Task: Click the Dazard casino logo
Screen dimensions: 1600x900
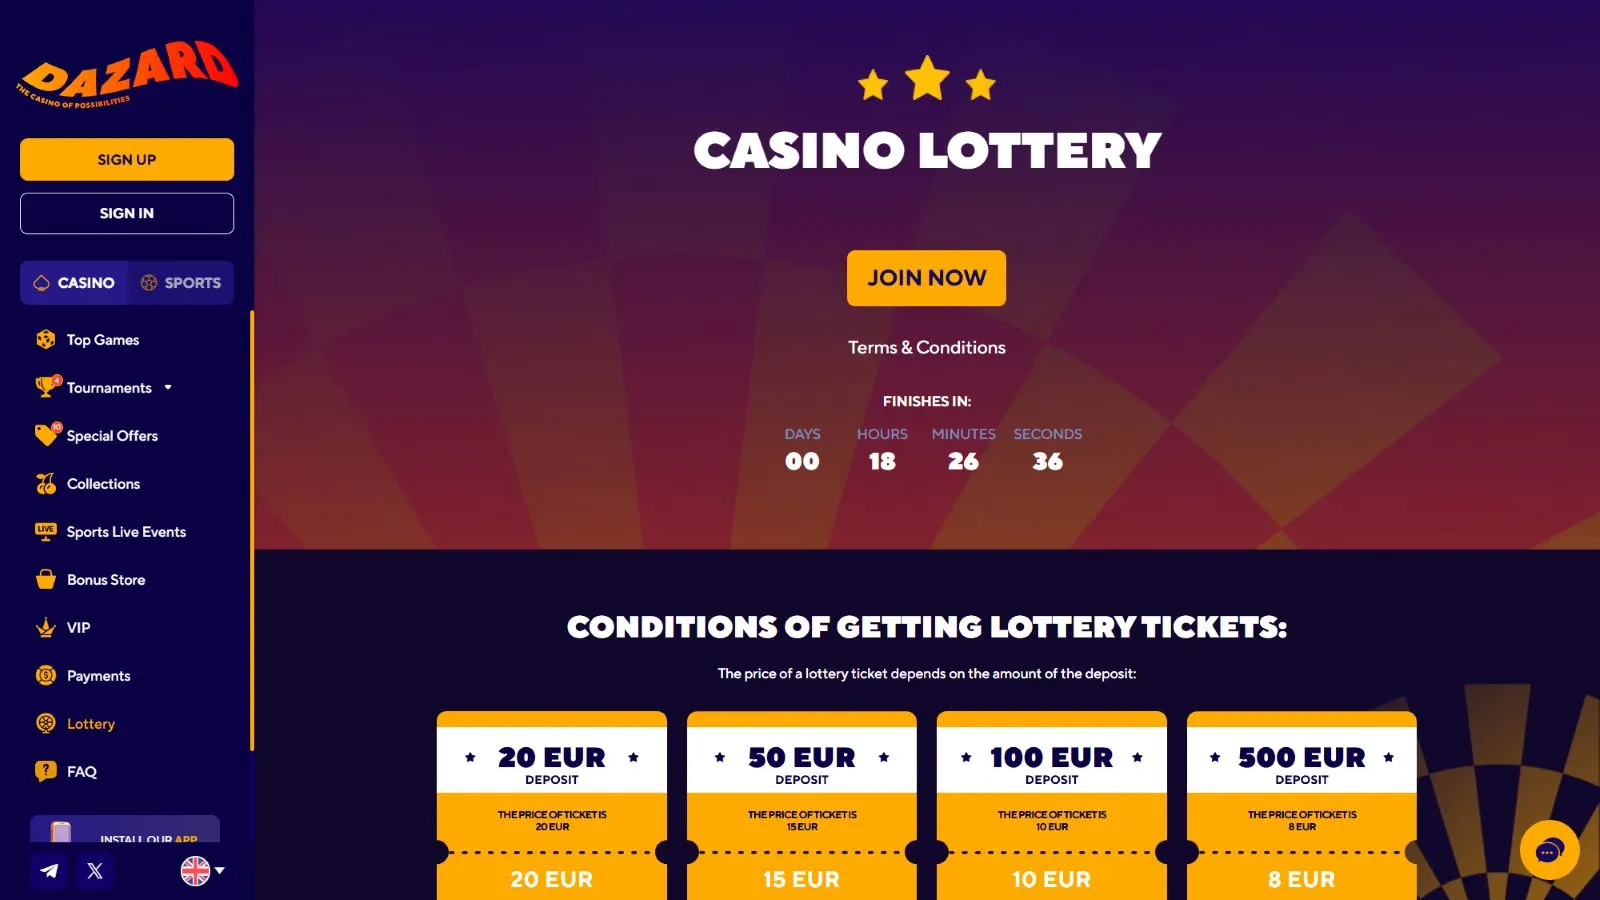Action: point(127,74)
